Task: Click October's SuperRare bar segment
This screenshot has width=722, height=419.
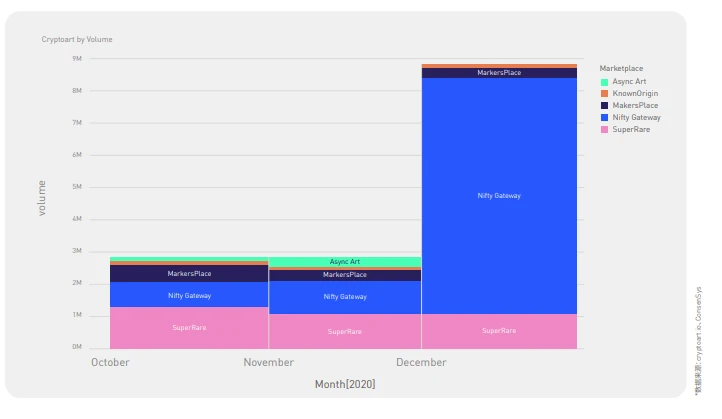Action: point(189,328)
